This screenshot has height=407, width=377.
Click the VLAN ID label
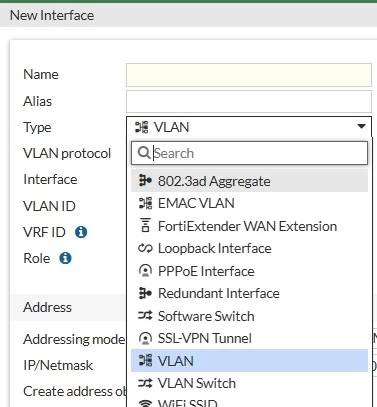(49, 206)
